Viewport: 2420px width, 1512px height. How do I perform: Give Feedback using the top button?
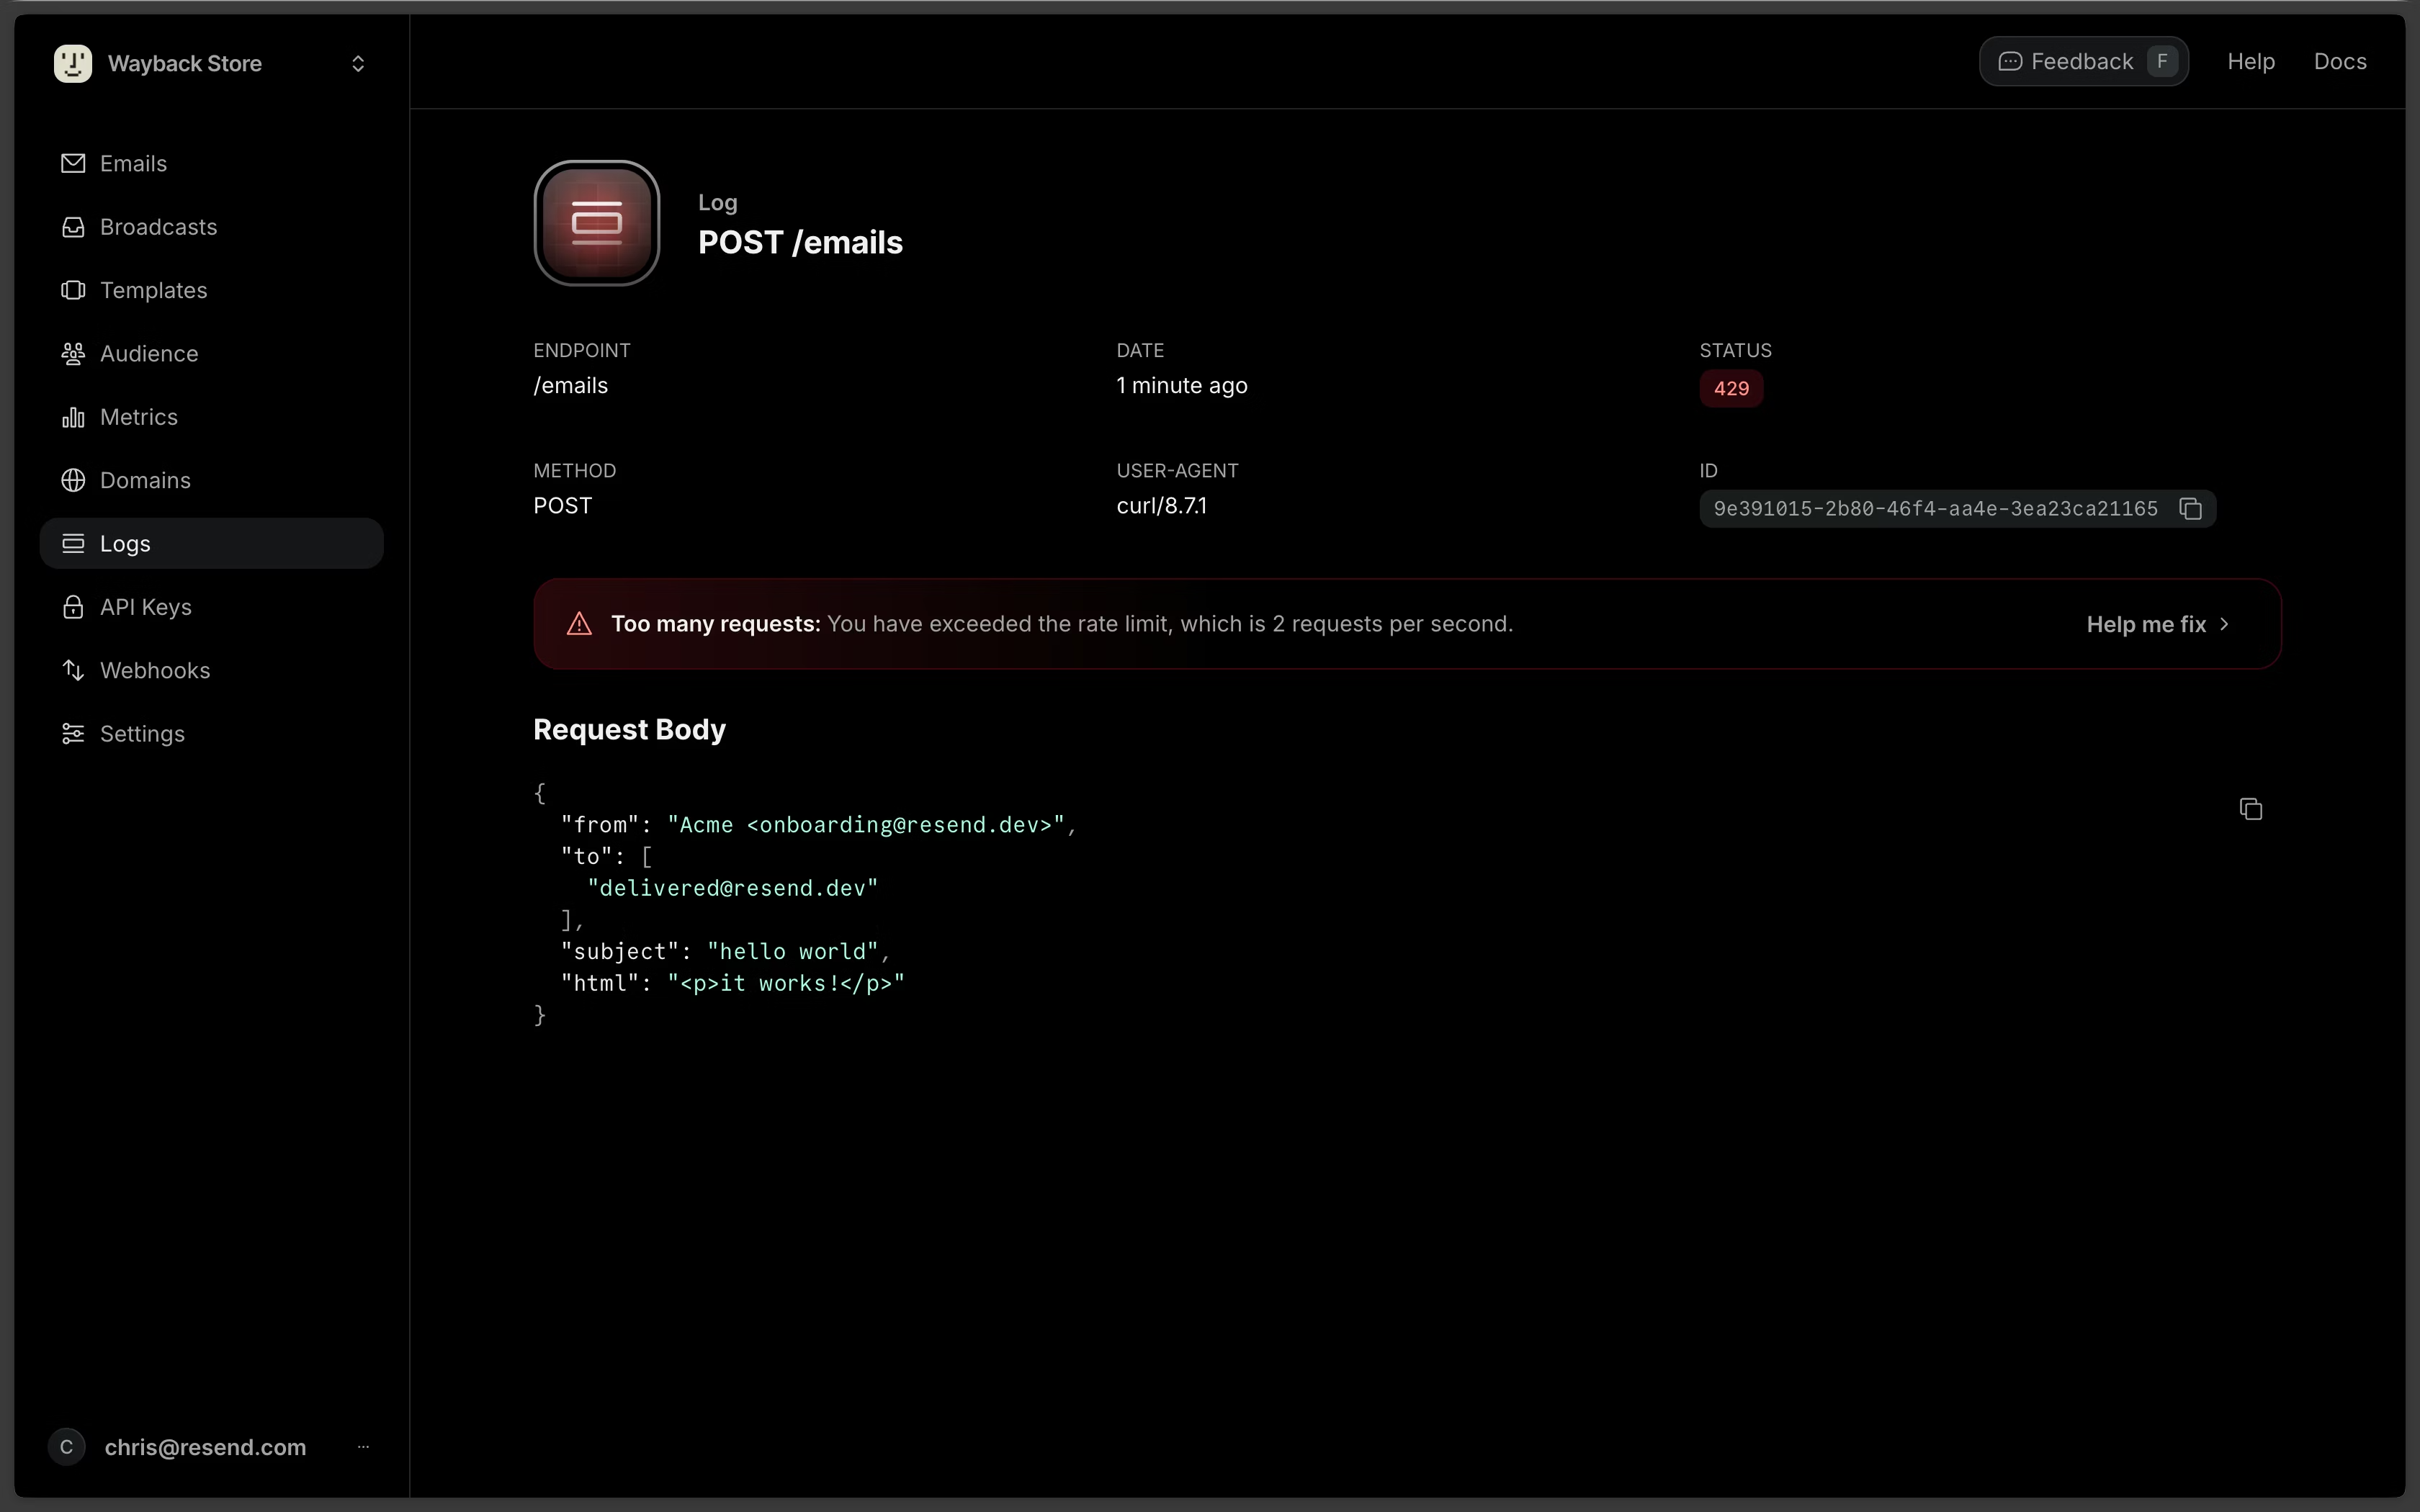point(2082,61)
